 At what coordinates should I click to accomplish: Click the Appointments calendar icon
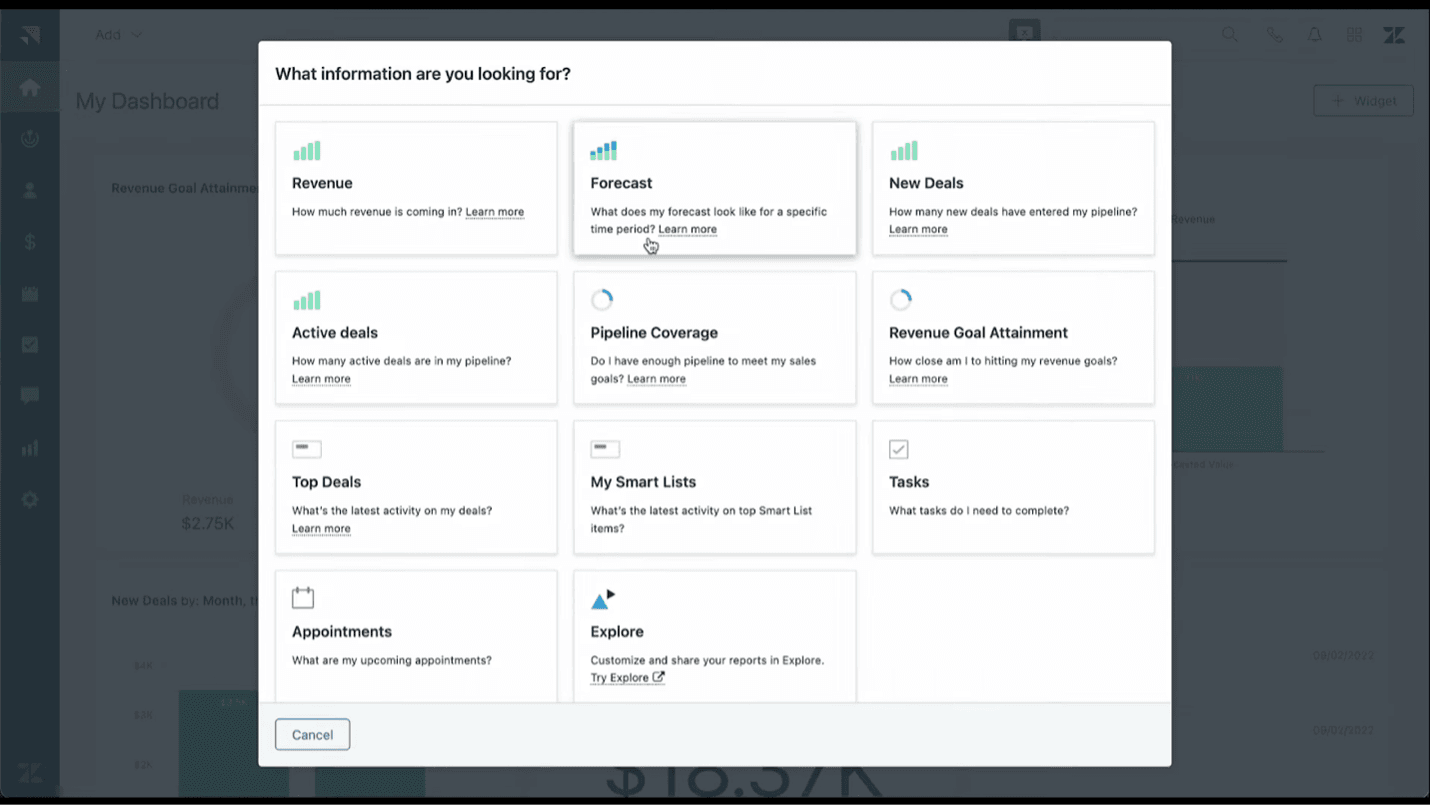tap(303, 598)
